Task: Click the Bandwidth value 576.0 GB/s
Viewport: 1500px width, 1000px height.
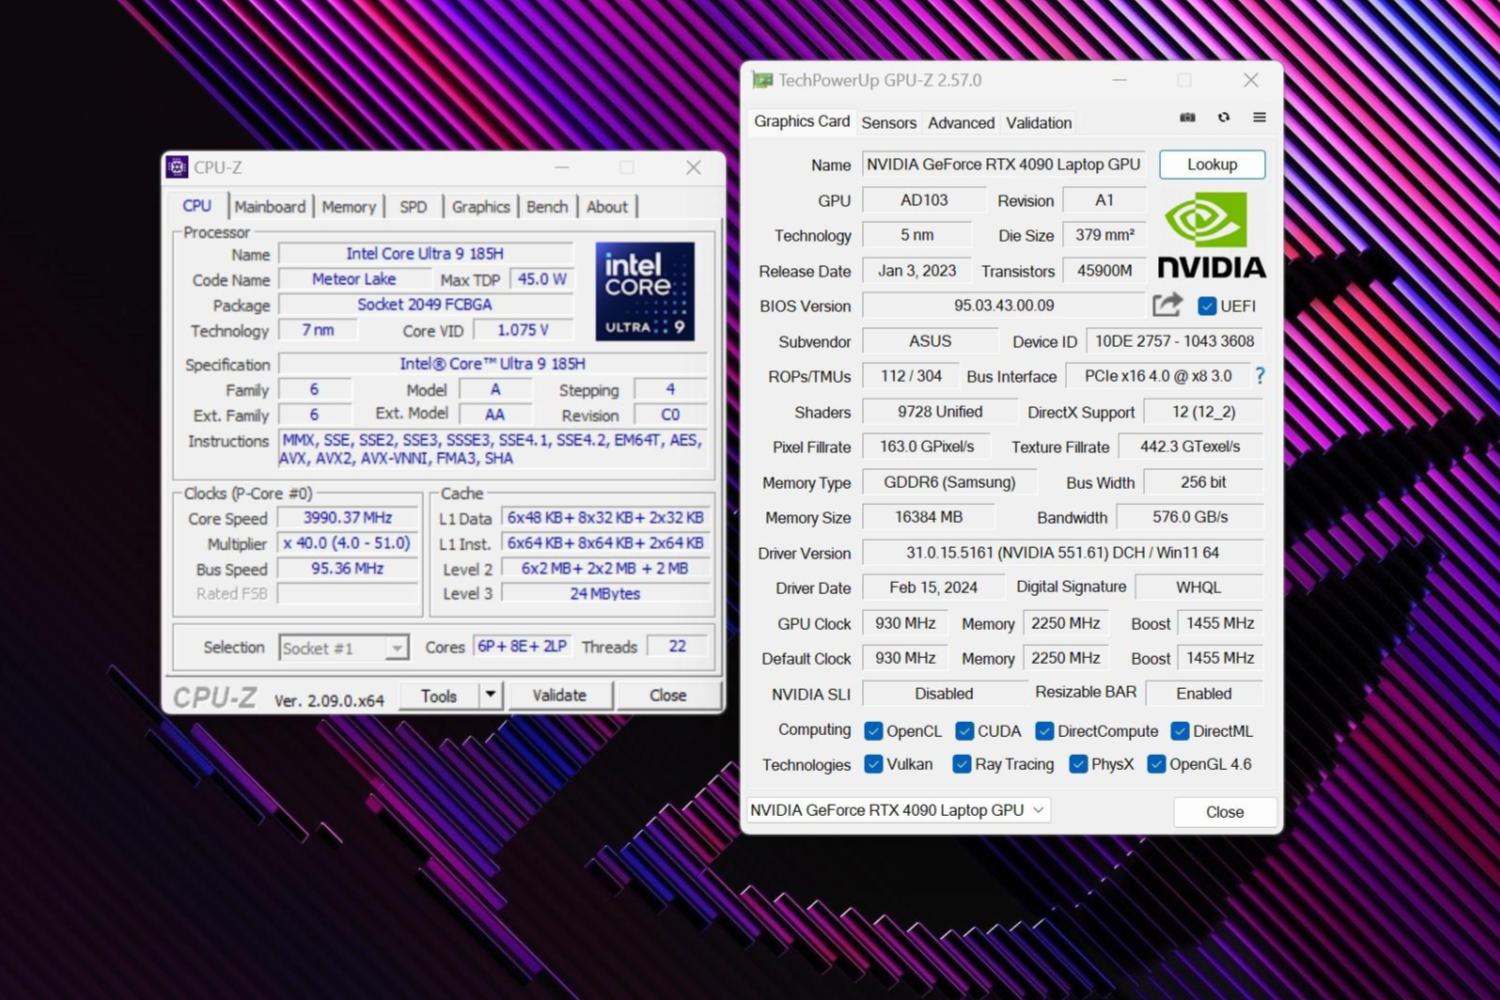Action: tap(1190, 517)
